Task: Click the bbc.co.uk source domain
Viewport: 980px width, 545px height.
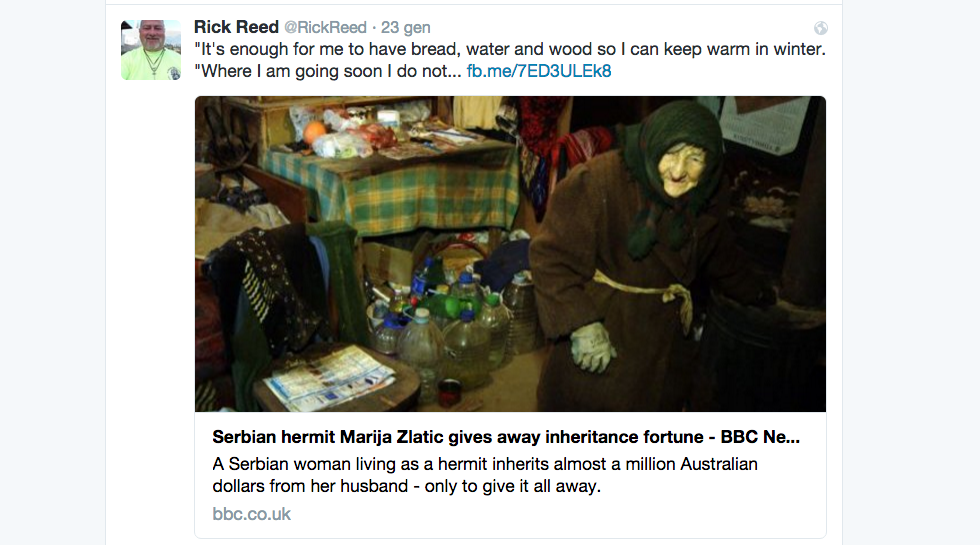Action: tap(251, 514)
